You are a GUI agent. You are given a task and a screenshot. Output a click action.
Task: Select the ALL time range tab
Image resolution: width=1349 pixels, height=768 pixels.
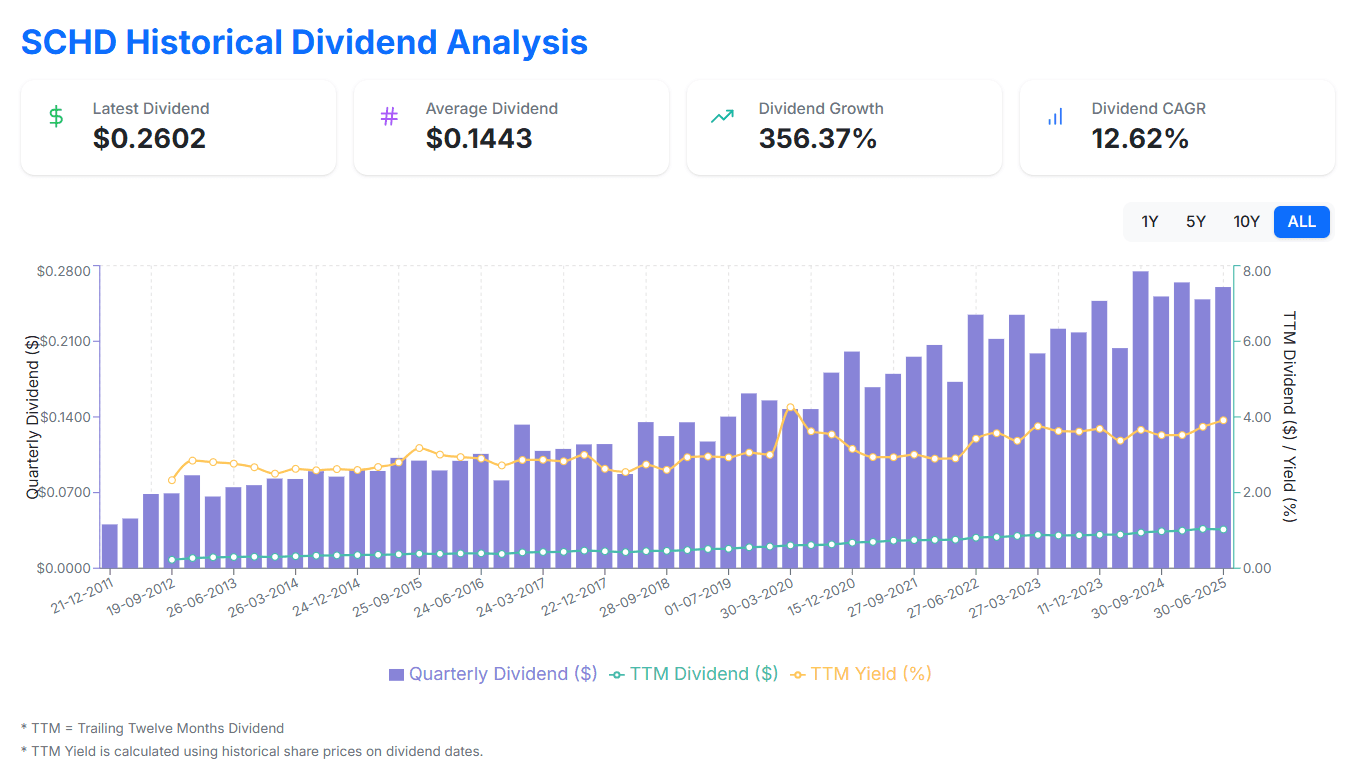pos(1301,221)
